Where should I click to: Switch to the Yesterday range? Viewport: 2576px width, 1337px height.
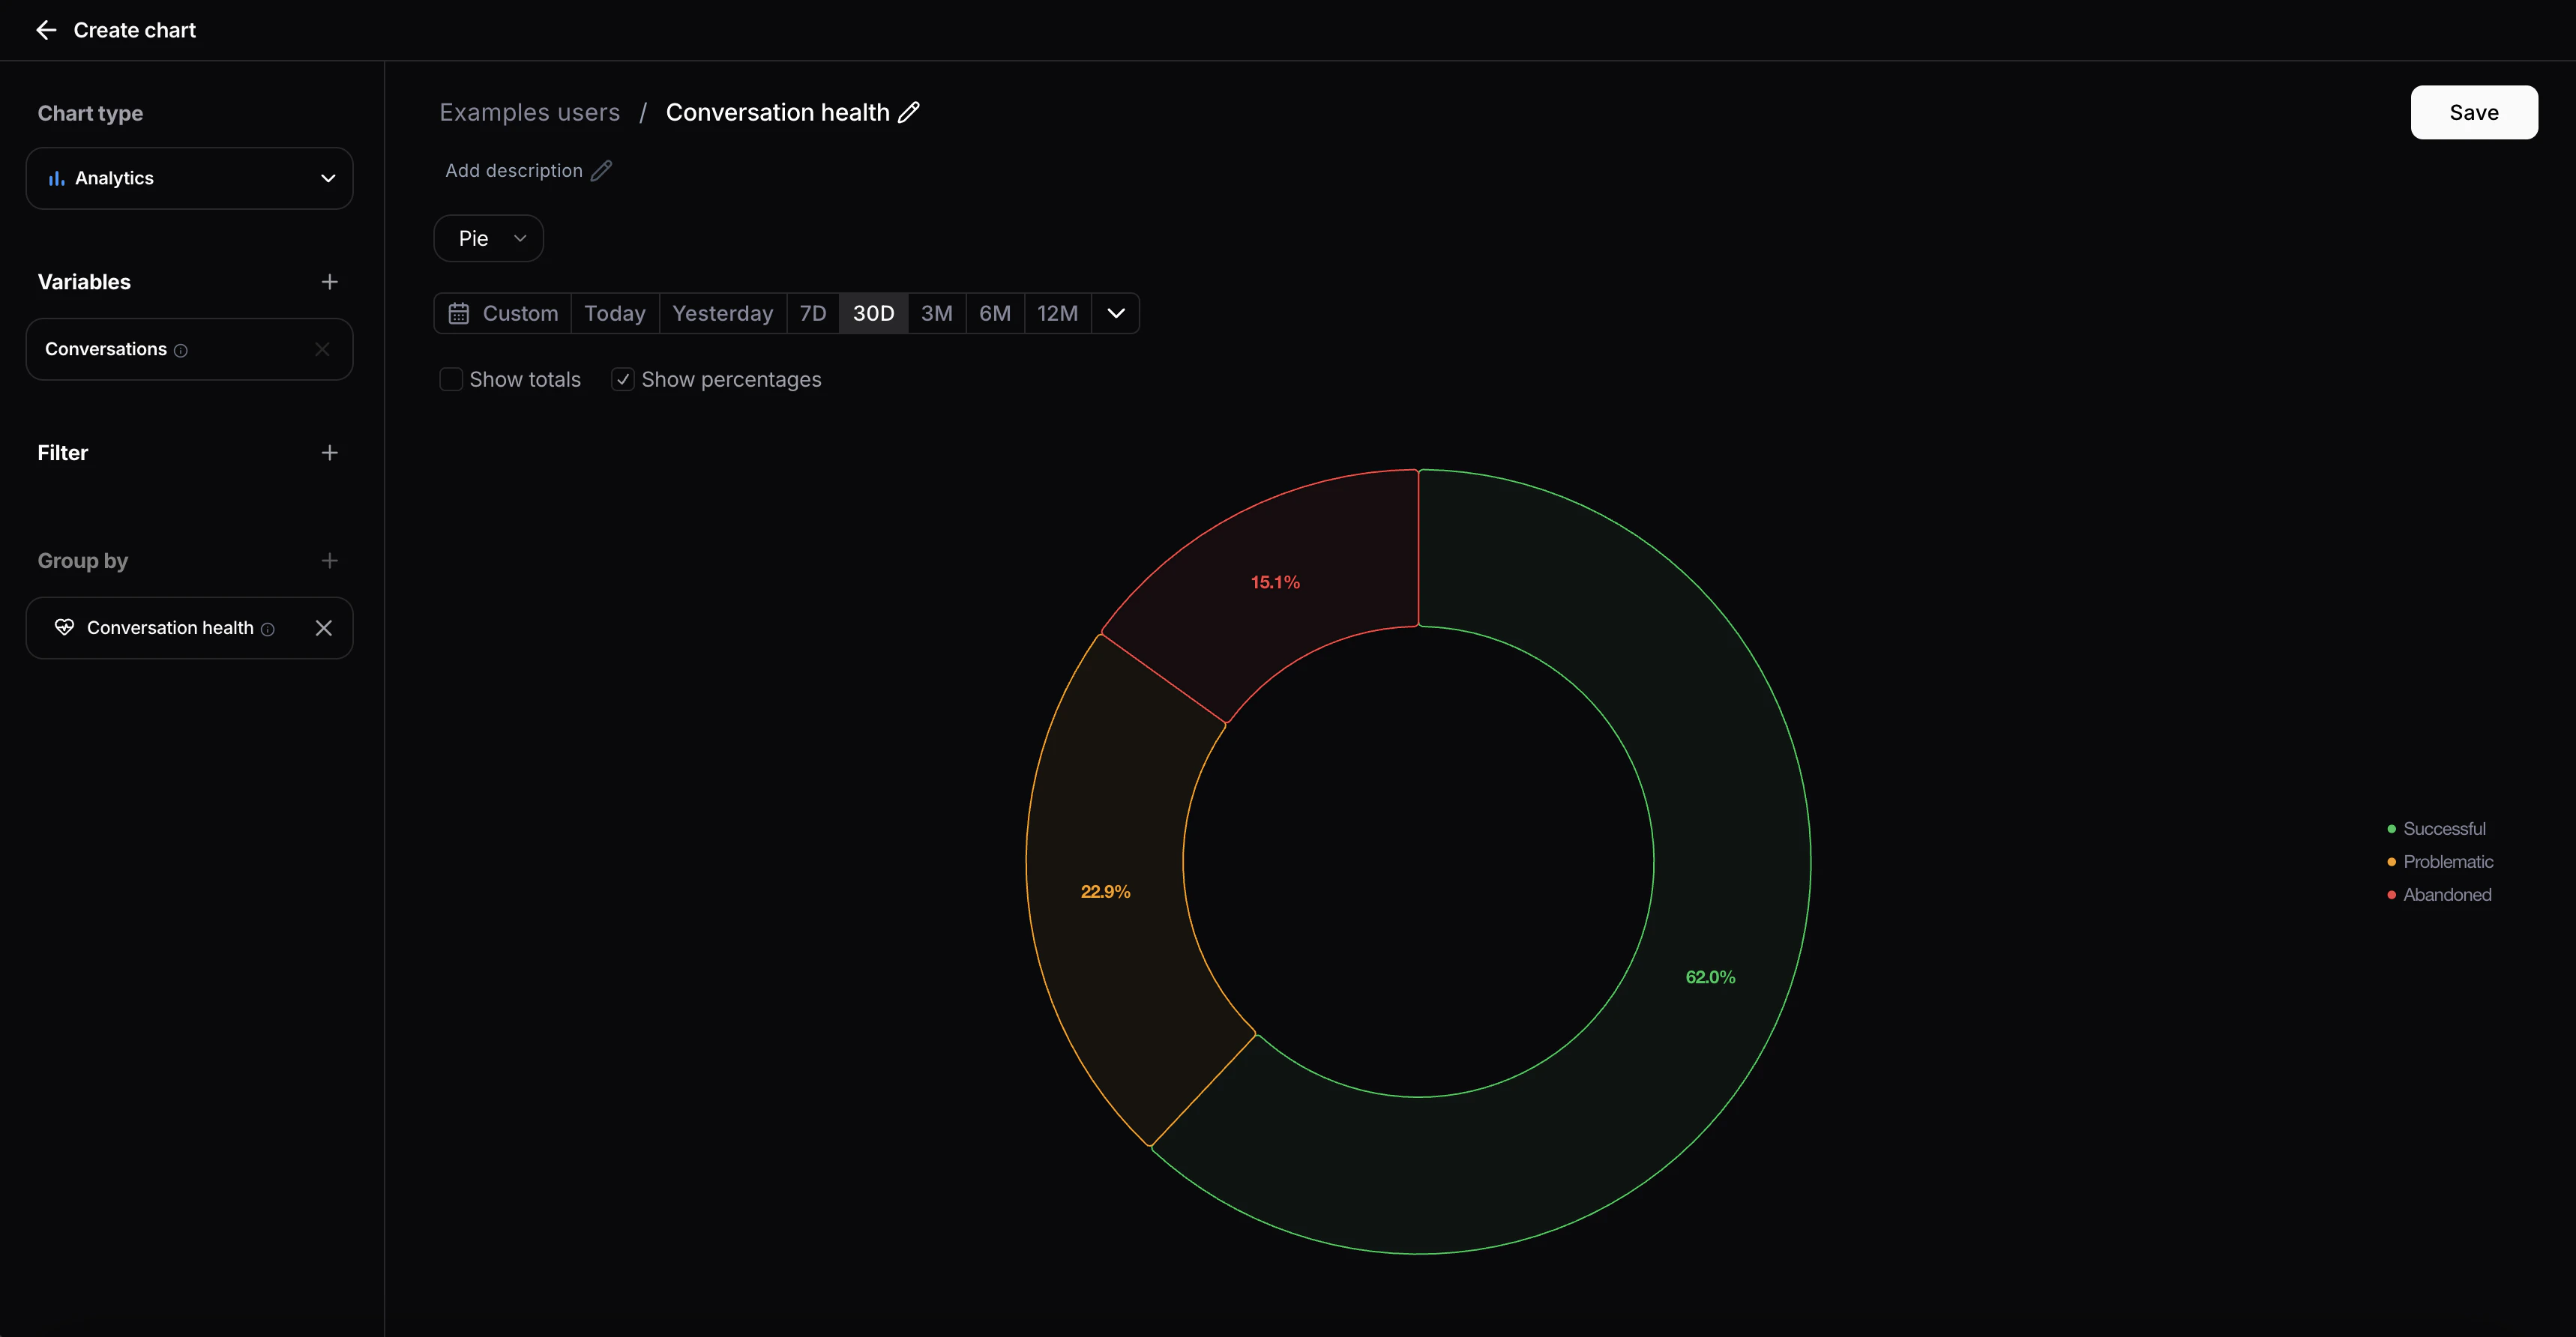[722, 313]
